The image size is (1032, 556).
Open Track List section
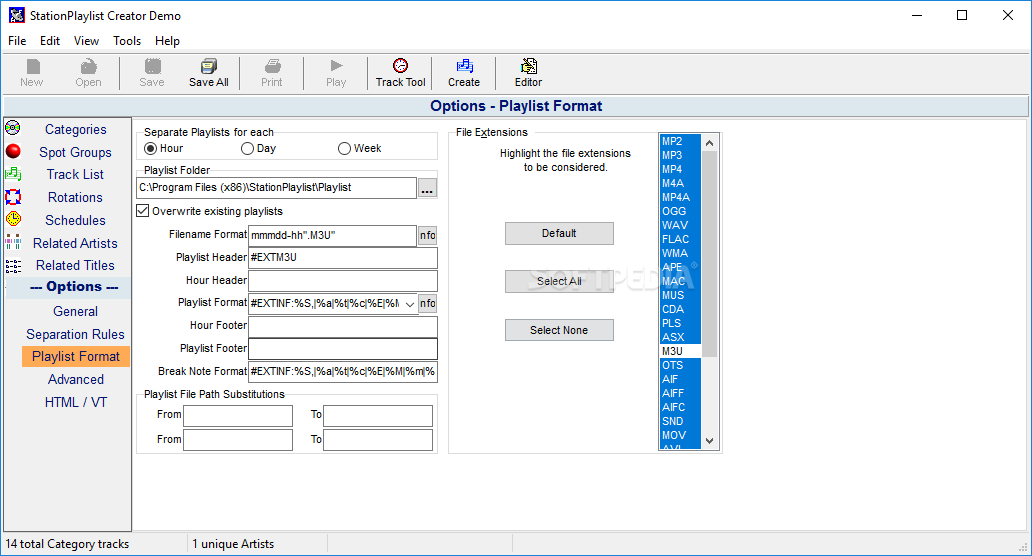click(x=75, y=174)
